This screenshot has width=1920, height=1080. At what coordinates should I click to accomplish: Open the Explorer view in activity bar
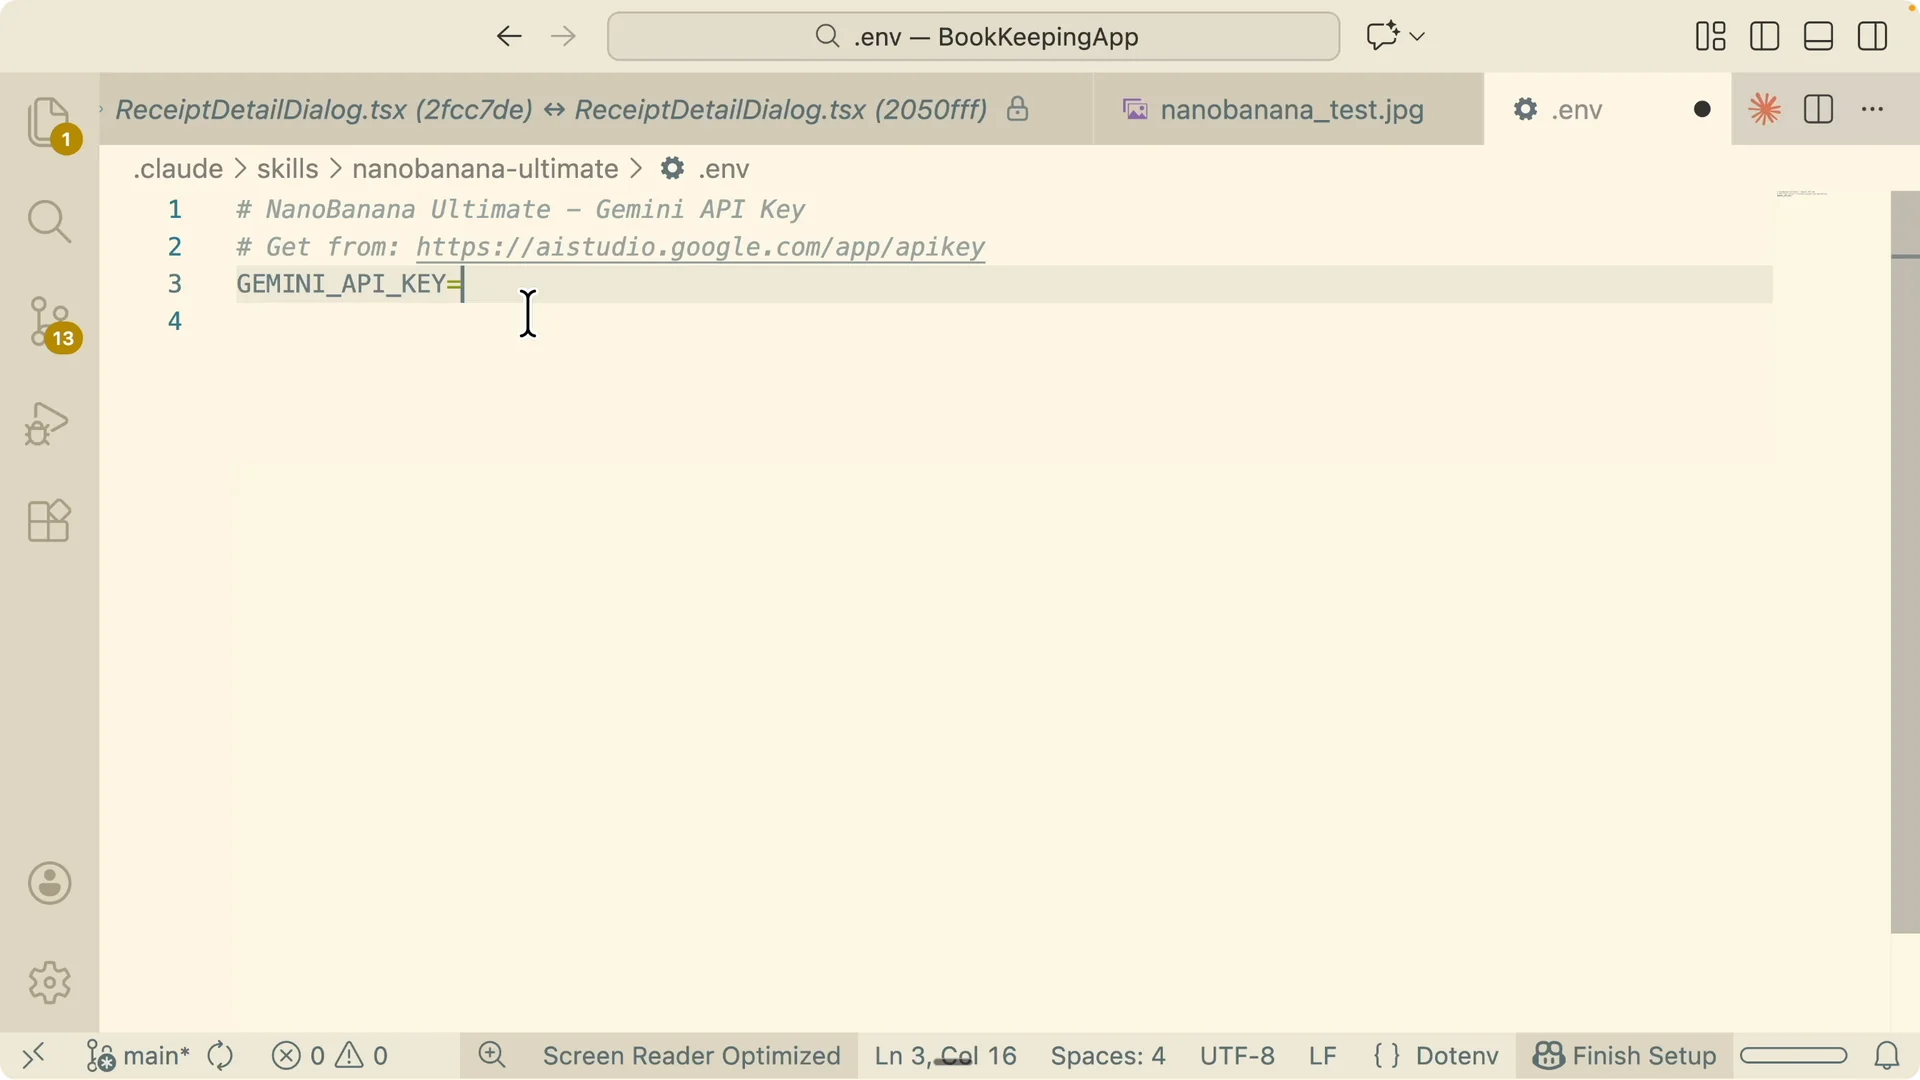[x=49, y=123]
